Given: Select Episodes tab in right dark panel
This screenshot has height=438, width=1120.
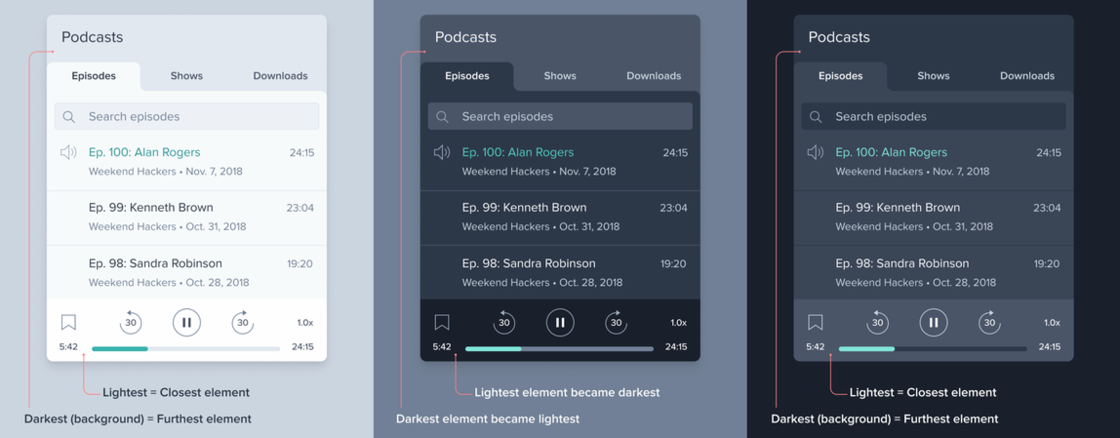Looking at the screenshot, I should 841,76.
